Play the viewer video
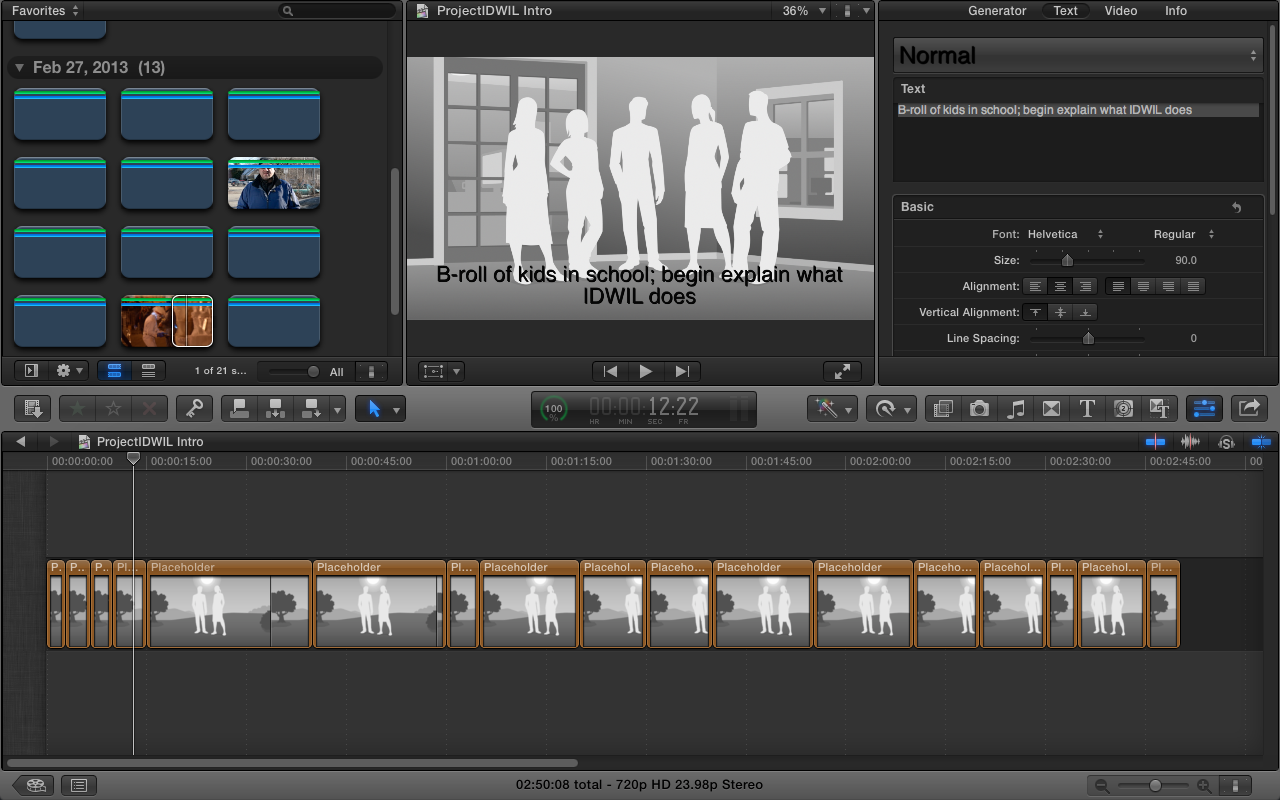This screenshot has height=800, width=1280. click(x=646, y=371)
